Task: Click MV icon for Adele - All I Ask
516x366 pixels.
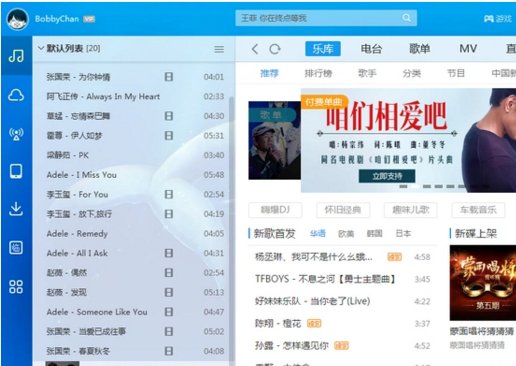Action: (169, 253)
